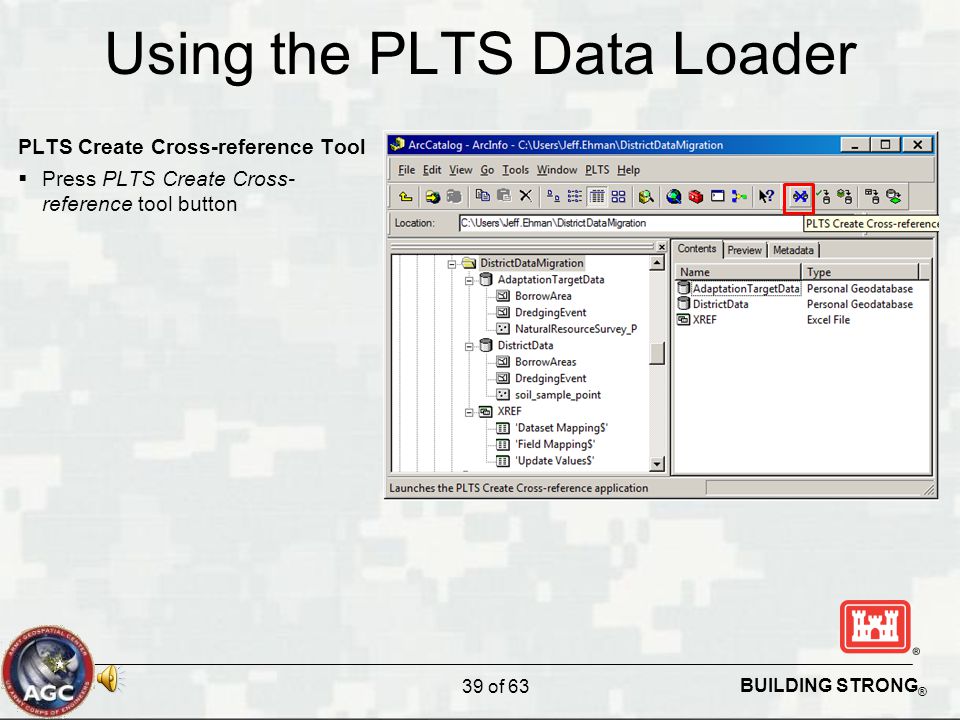The image size is (960, 720).
Task: Click PLTS icon with table and database
Action: 872,197
